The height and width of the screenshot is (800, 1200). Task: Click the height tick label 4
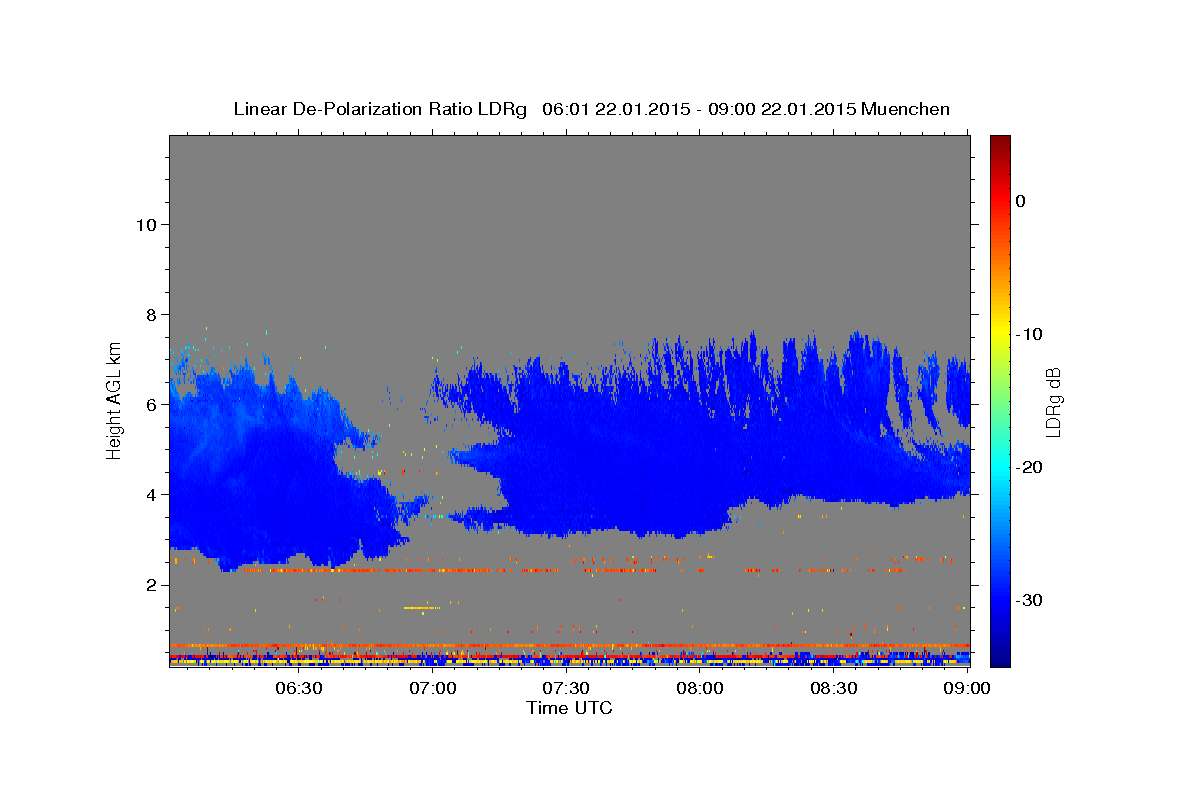point(151,494)
